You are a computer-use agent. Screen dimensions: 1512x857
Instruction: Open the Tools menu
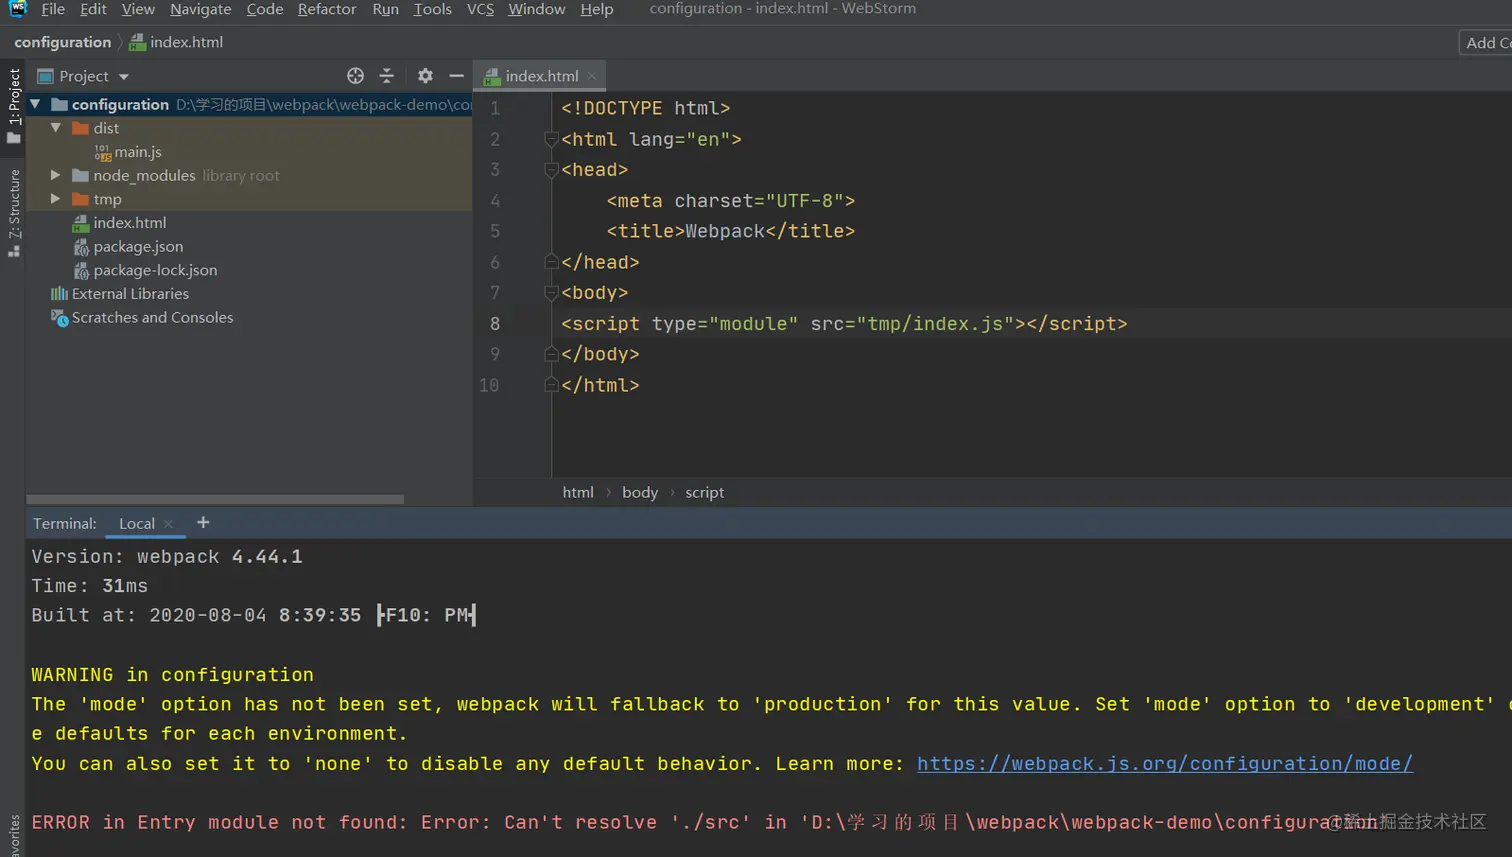[x=433, y=9]
